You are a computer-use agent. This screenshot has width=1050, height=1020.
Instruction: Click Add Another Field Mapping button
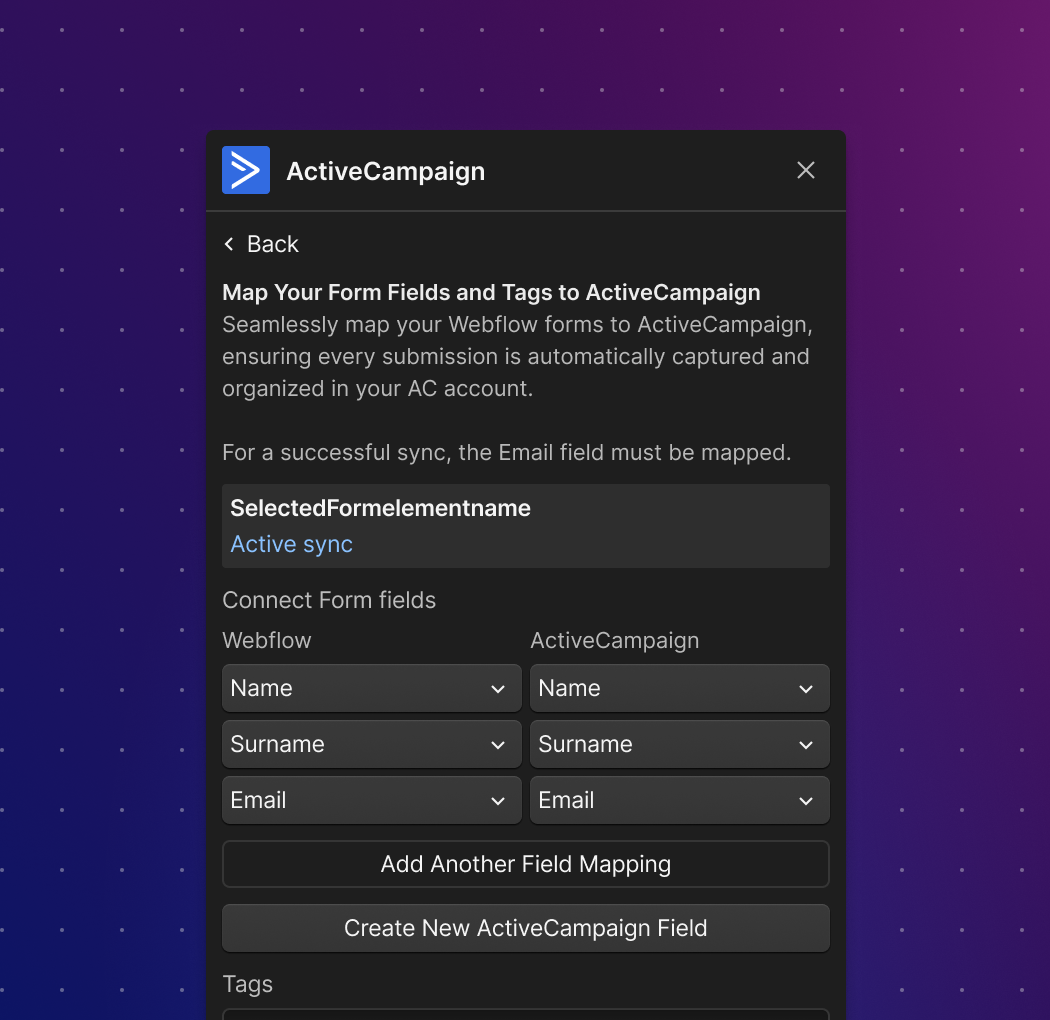(526, 864)
